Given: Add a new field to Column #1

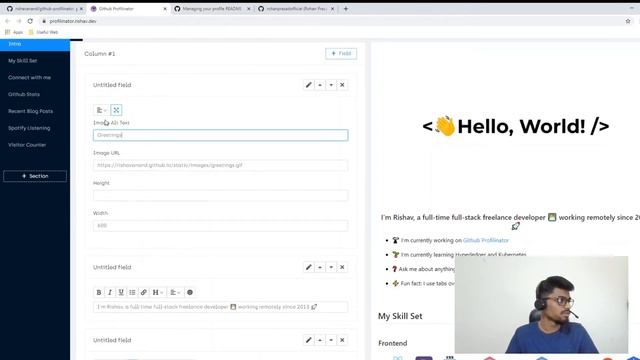Looking at the screenshot, I should [x=341, y=53].
